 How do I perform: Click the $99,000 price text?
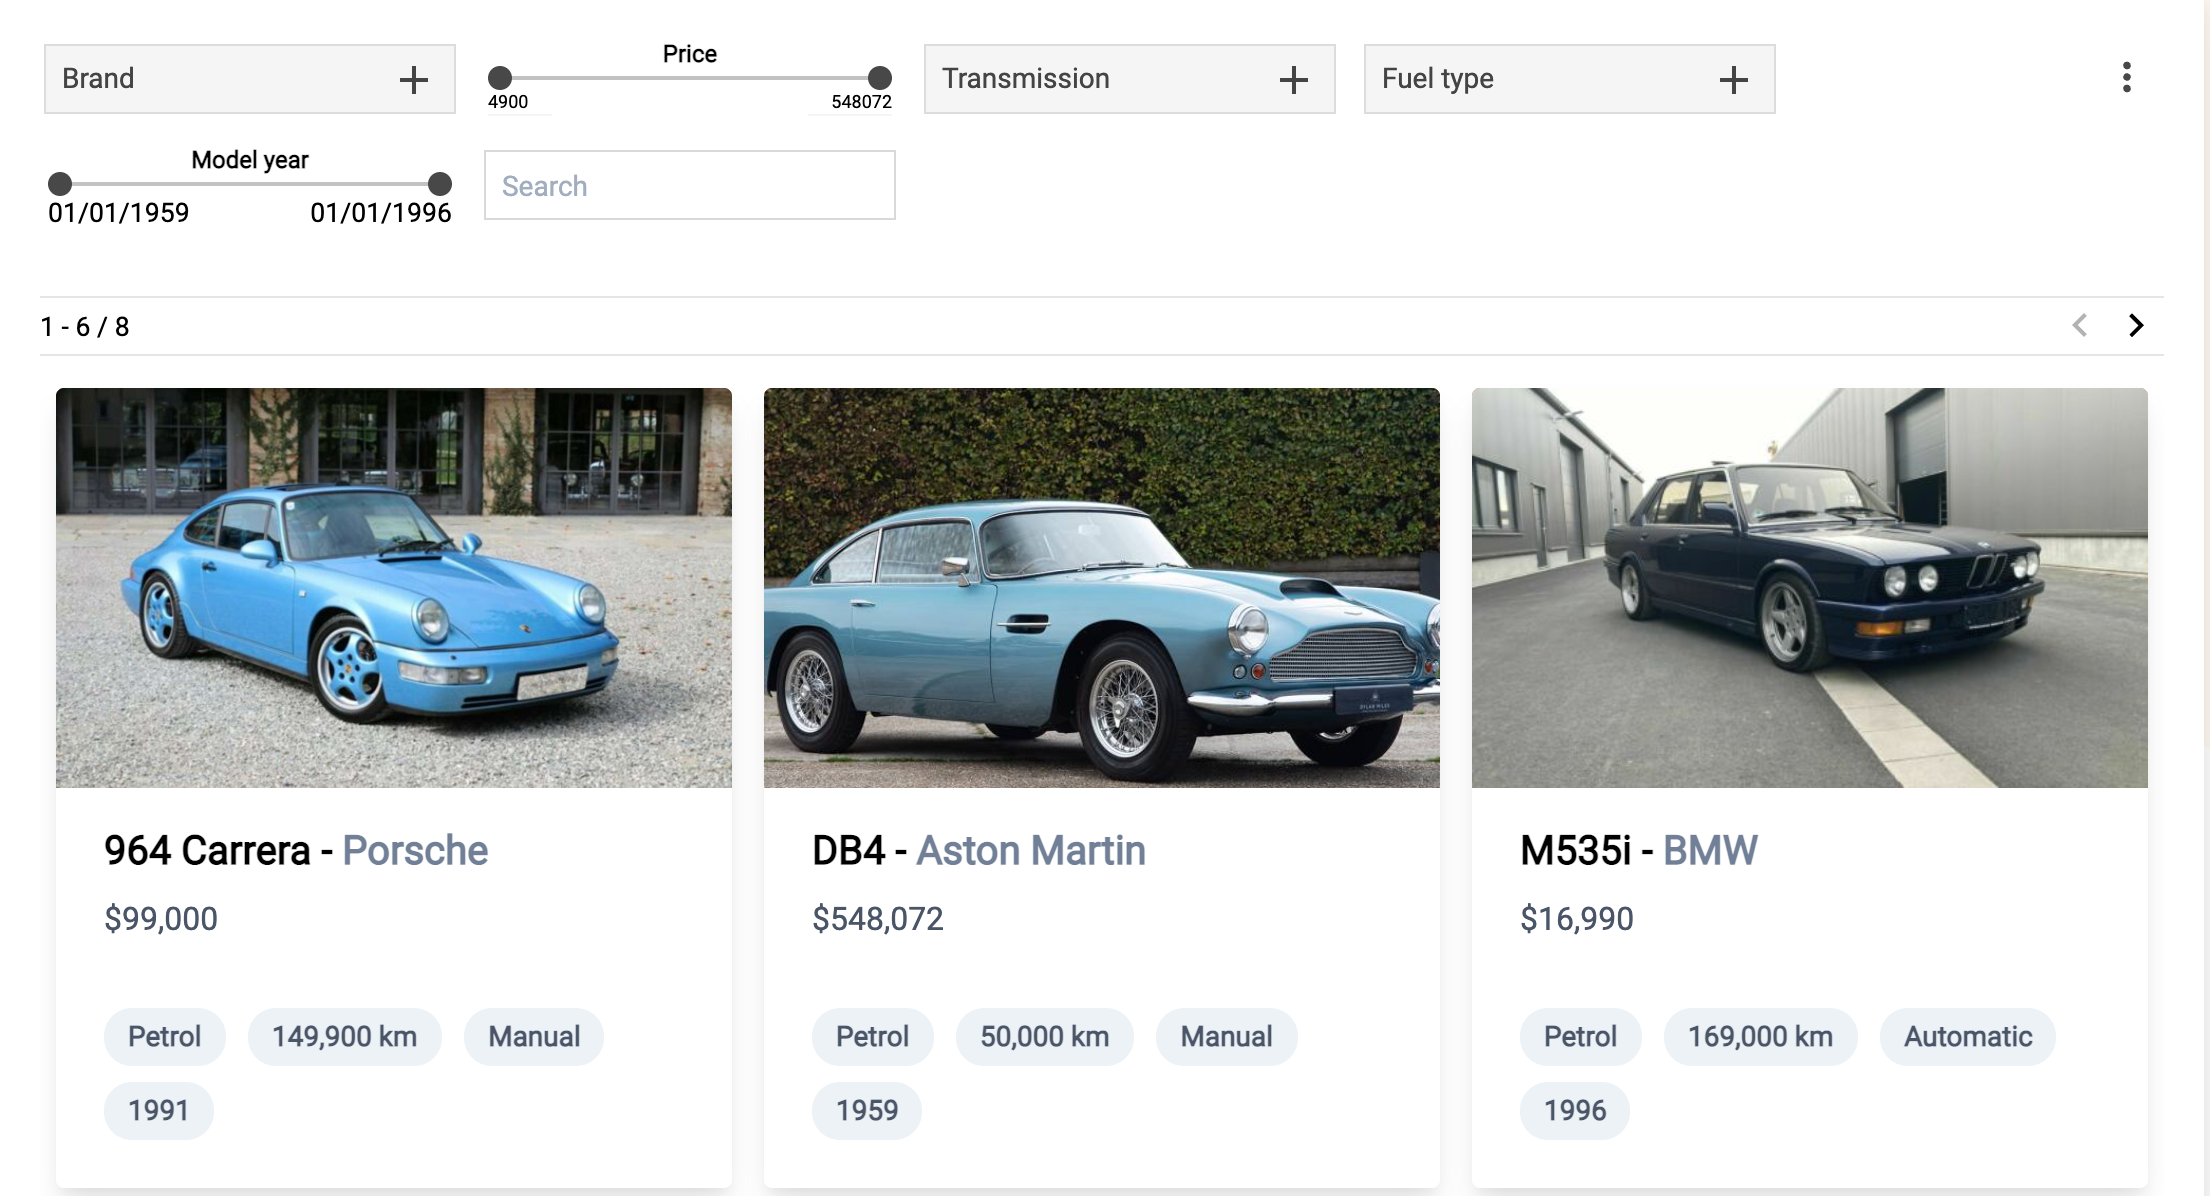point(161,919)
